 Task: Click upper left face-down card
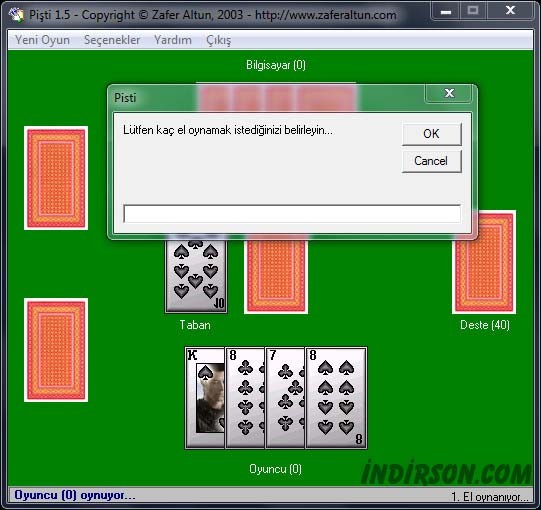[56, 178]
